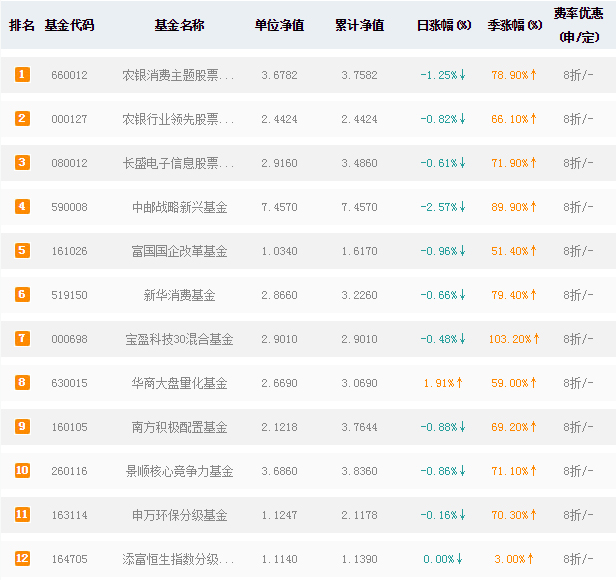Open fund 农银行业领先股票...
The image size is (616, 580).
[178, 119]
